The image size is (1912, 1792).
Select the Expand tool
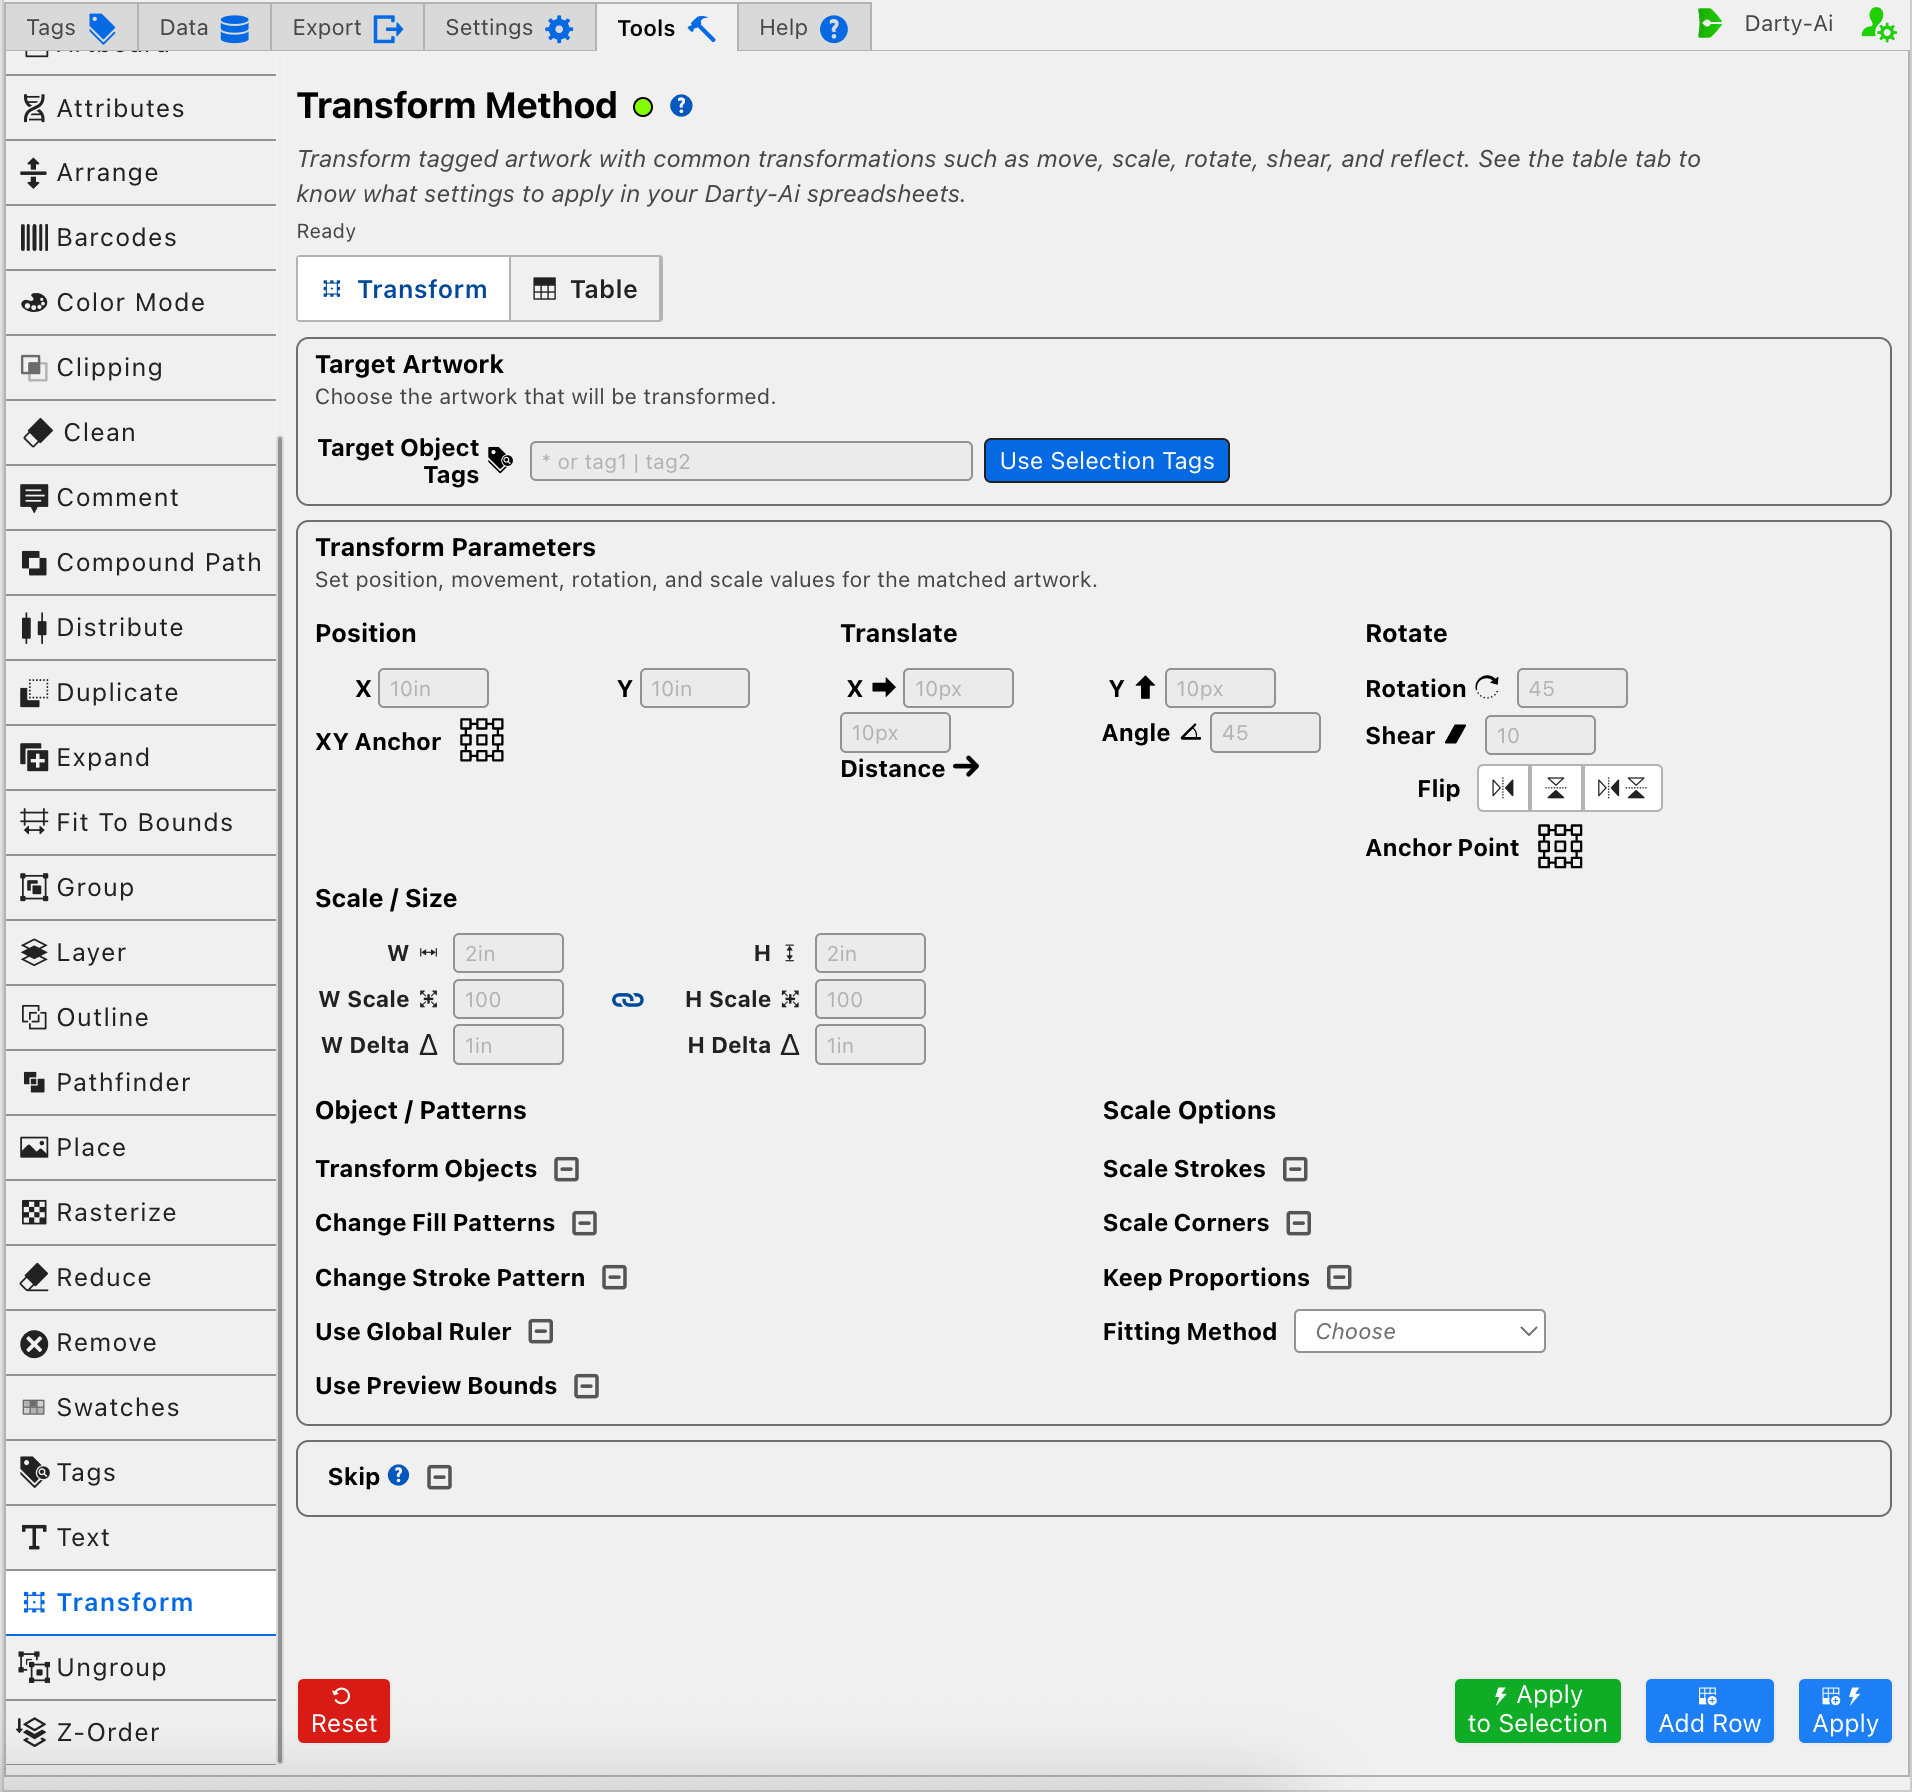(x=141, y=758)
